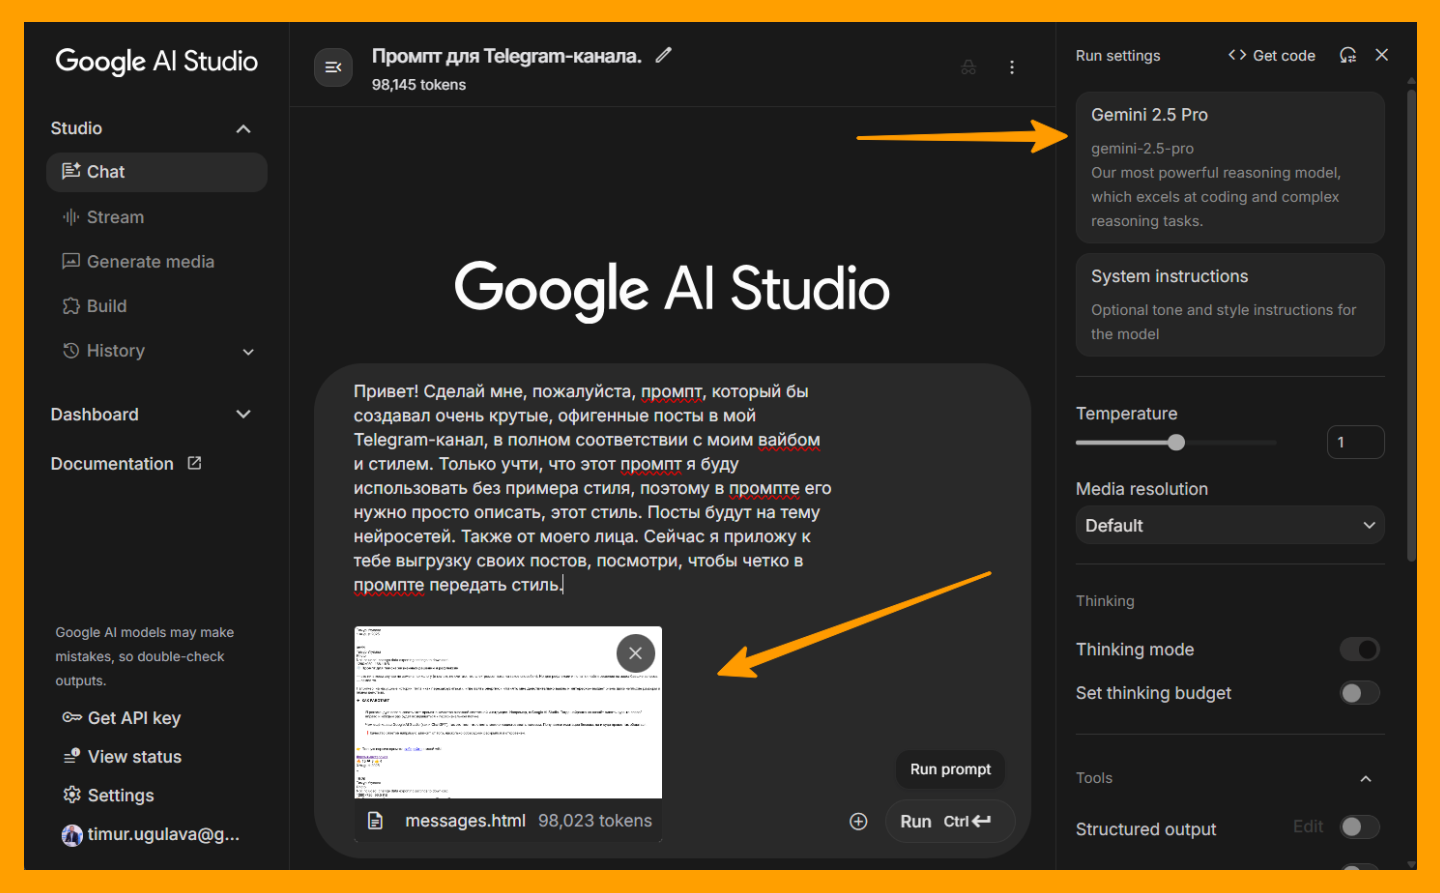Select Stream in the Studio menu
This screenshot has height=893, width=1440.
pyautogui.click(x=115, y=217)
